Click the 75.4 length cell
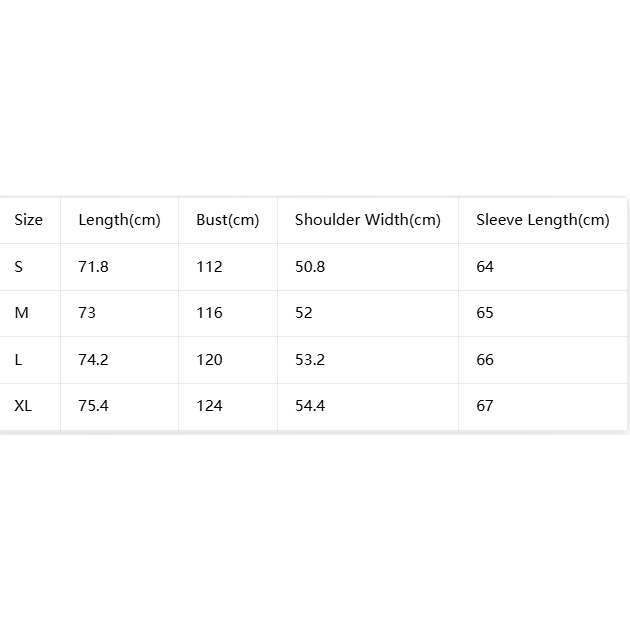The image size is (630, 630). (93, 406)
